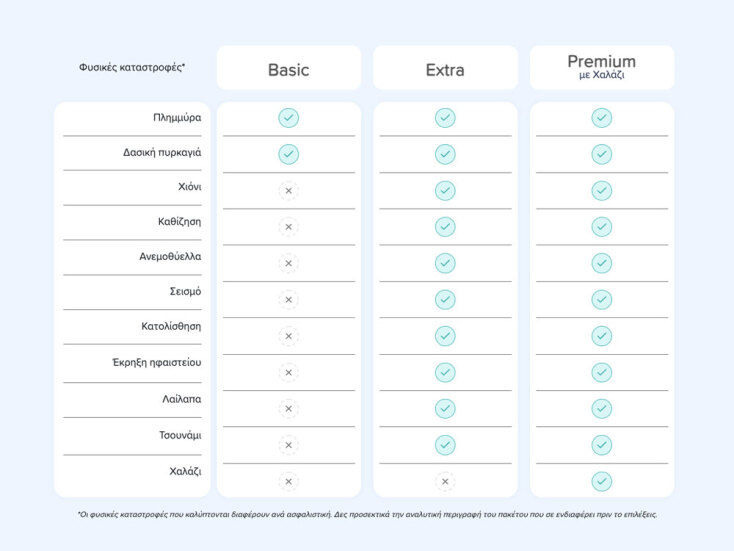Click the Basic X icon for Καθίζηση
Viewport: 734px width, 551px height.
point(288,227)
